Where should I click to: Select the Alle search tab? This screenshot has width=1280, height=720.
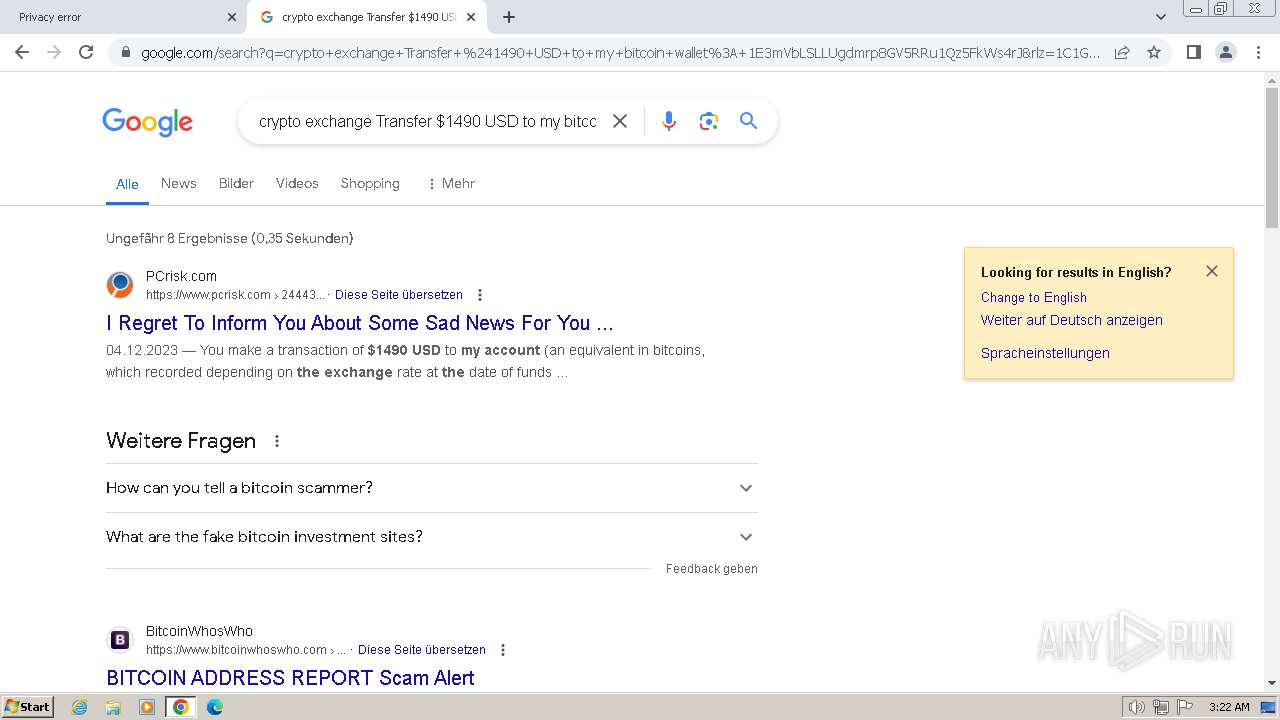[127, 184]
